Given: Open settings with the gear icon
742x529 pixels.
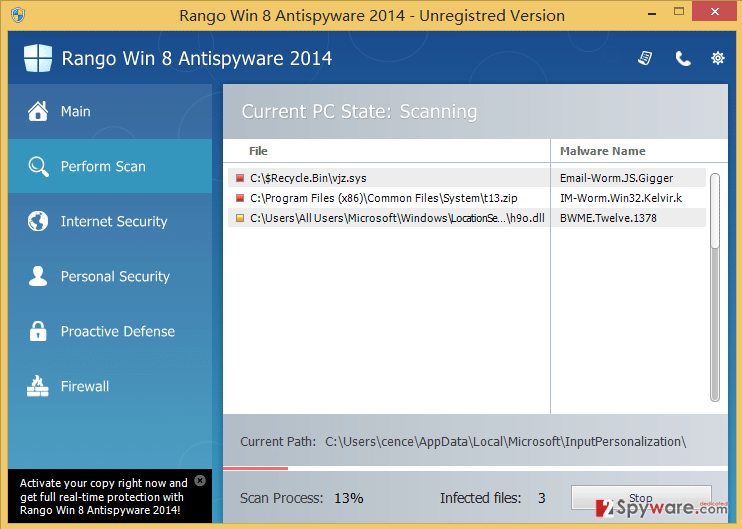Looking at the screenshot, I should [x=718, y=58].
